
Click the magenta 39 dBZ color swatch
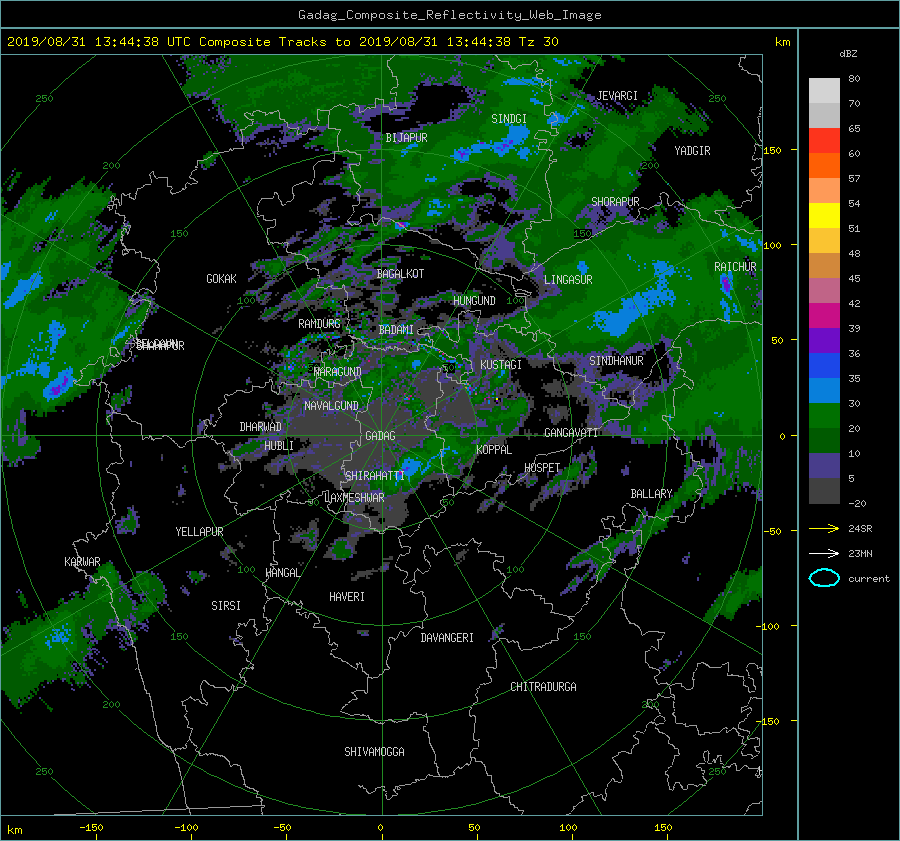click(x=824, y=316)
